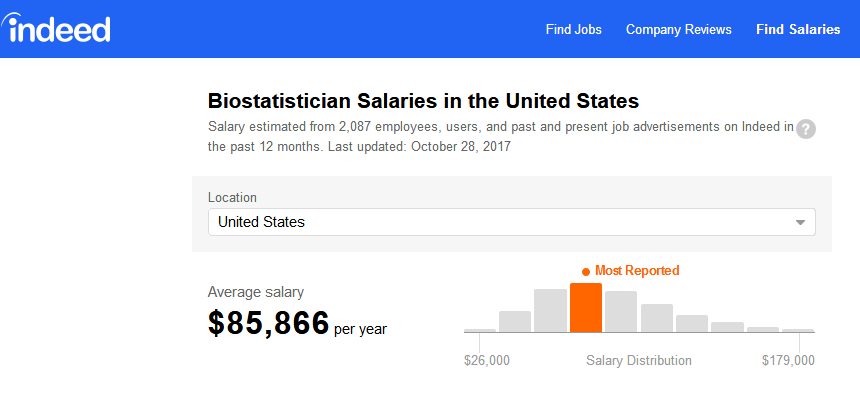Open the Company Reviews page
Image resolution: width=860 pixels, height=402 pixels.
(679, 29)
